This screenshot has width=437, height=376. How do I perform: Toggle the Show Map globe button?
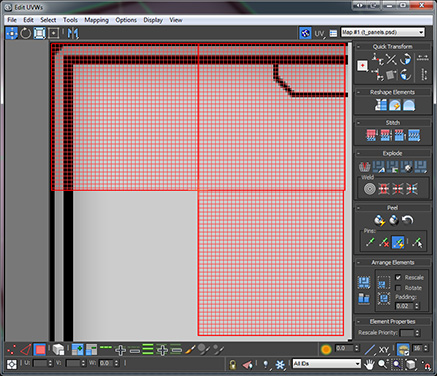305,33
